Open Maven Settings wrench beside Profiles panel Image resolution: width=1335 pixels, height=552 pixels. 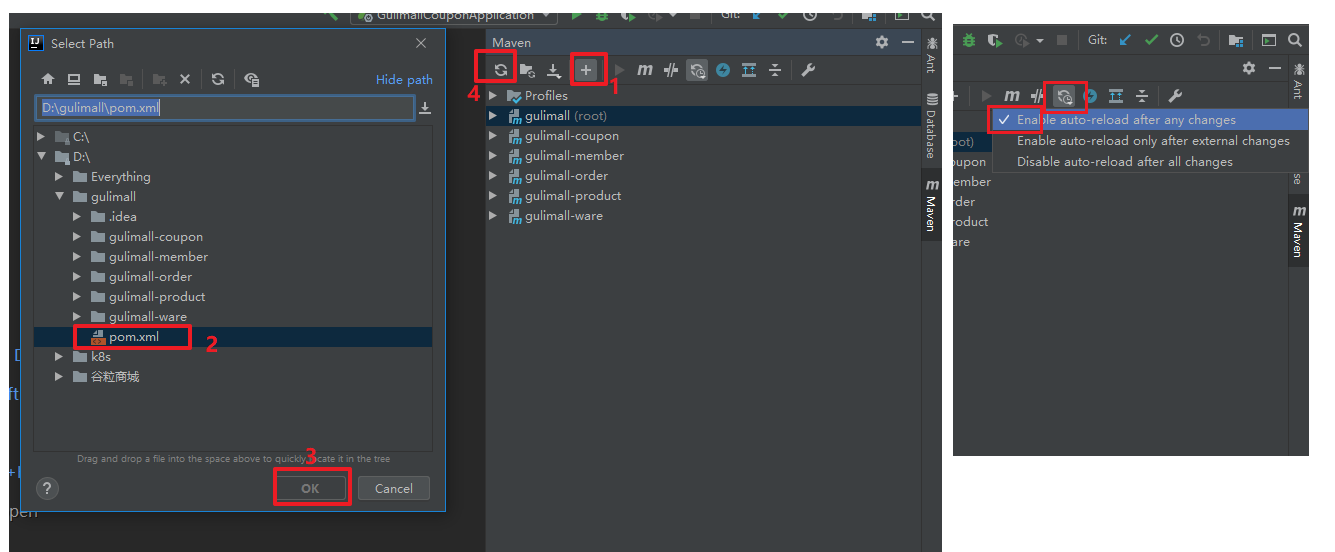[x=808, y=70]
